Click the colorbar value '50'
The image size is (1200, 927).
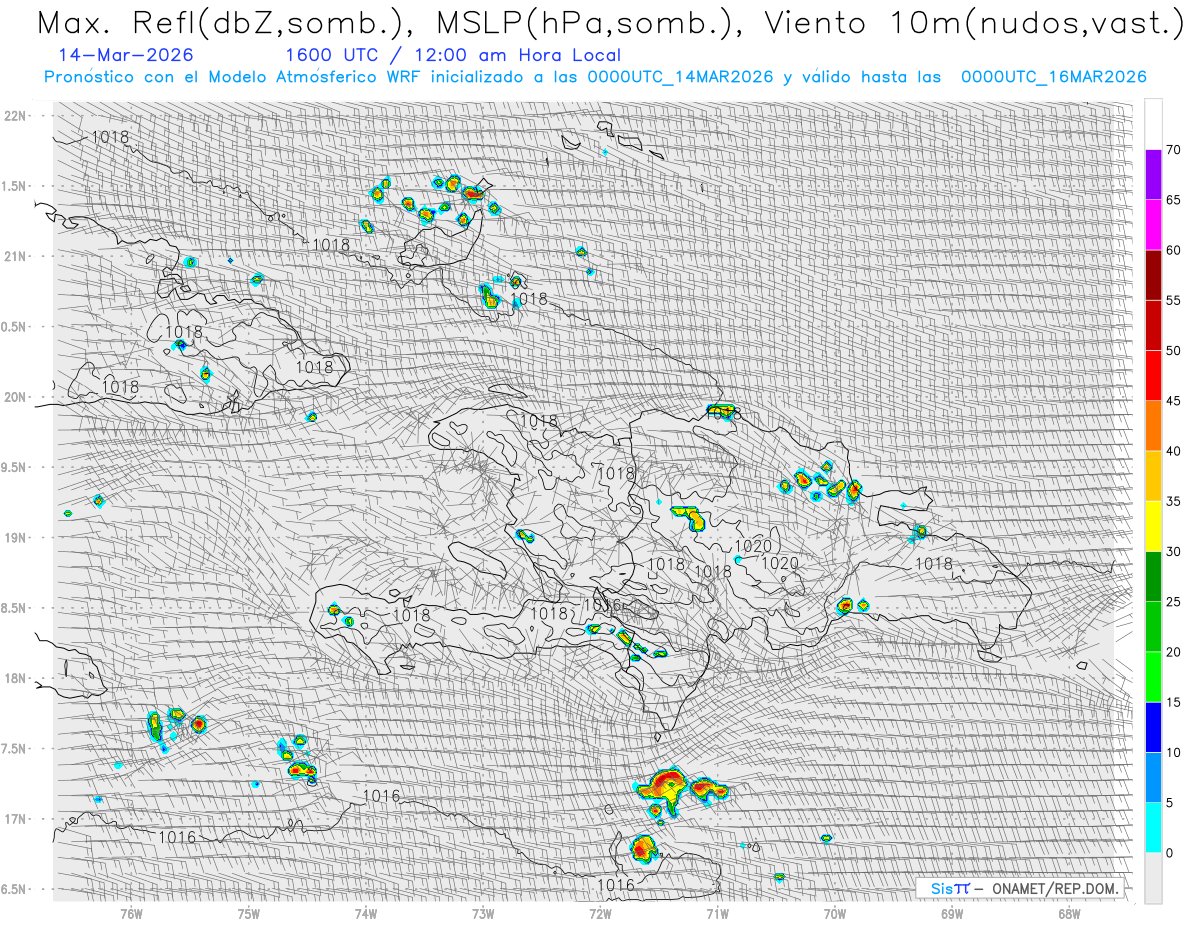[x=1174, y=351]
